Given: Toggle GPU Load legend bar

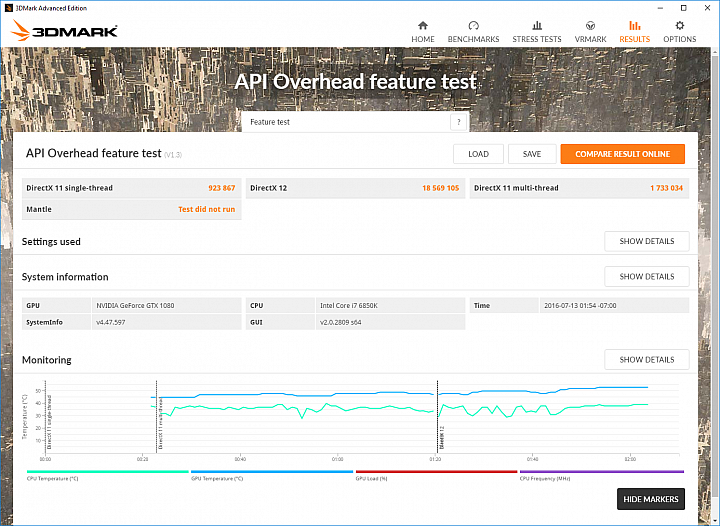Looking at the screenshot, I should click(436, 471).
